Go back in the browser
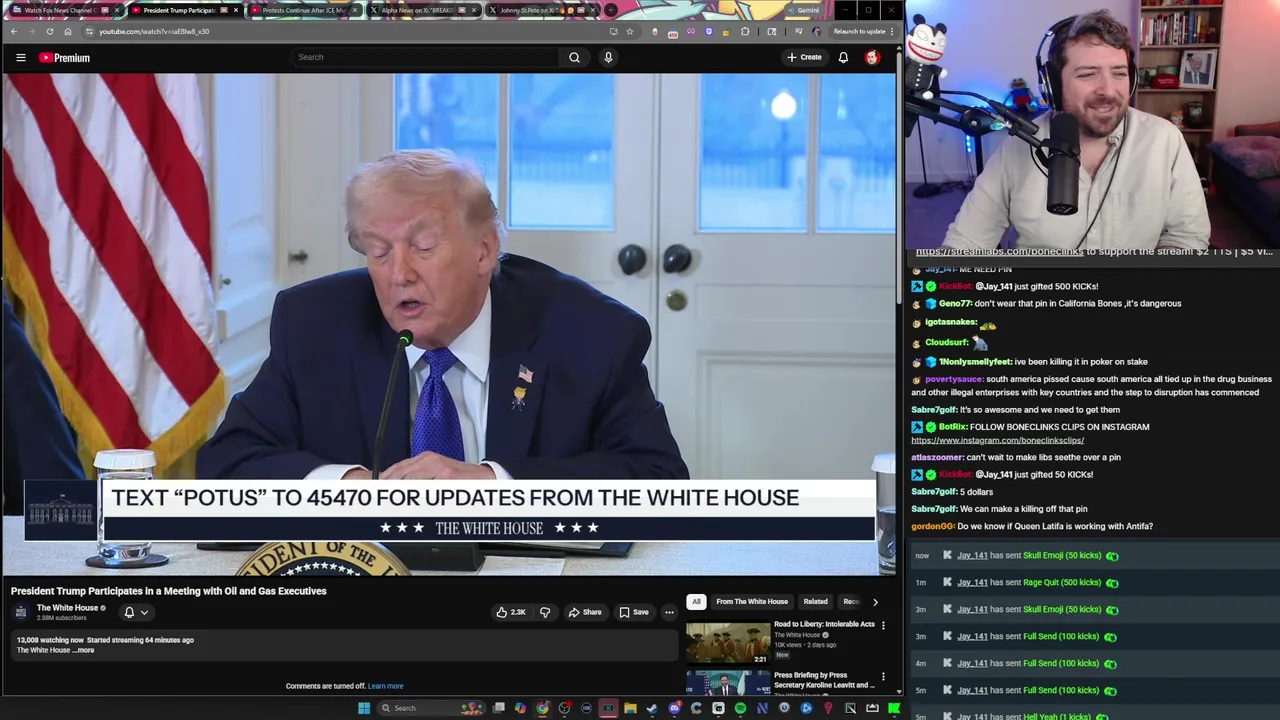Screen dimensions: 1280x720 pos(14,31)
